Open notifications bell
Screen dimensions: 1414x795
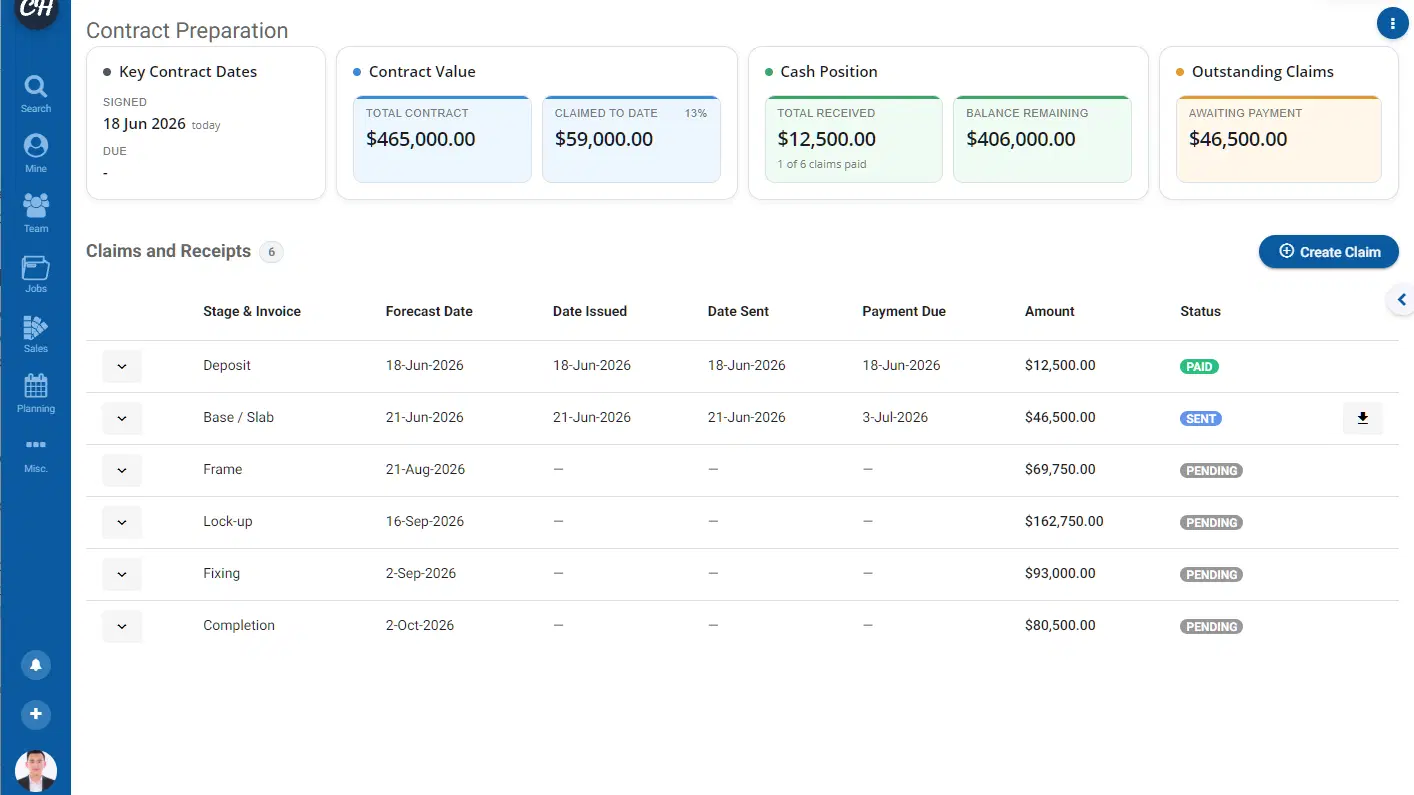[x=36, y=665]
